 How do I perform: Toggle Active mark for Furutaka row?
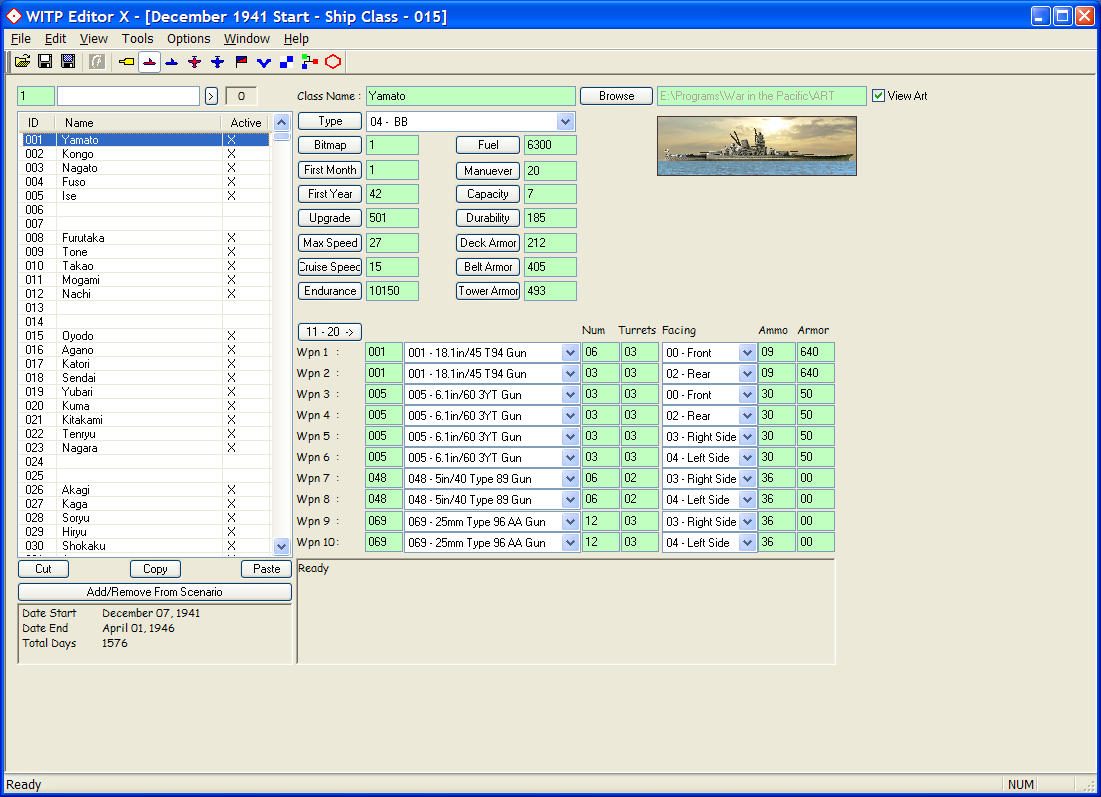(x=231, y=238)
